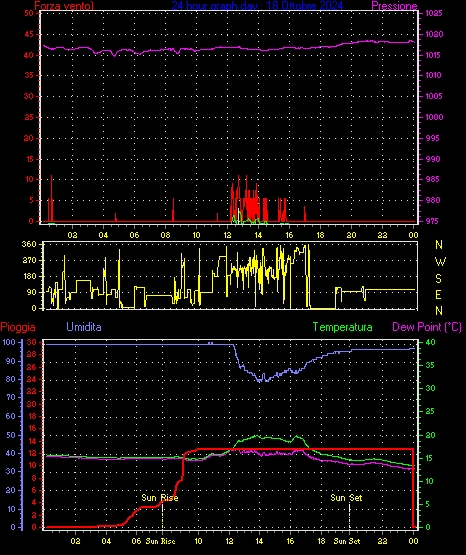Select the Umidita legend label
Image resolution: width=466 pixels, height=555 pixels.
pyautogui.click(x=84, y=327)
